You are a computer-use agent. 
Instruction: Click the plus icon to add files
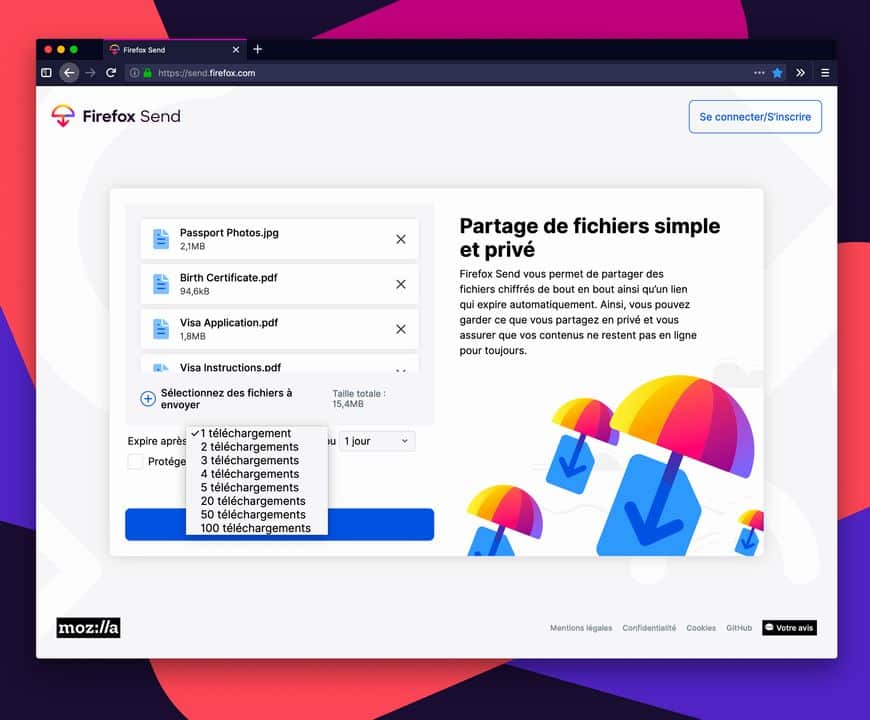point(148,398)
